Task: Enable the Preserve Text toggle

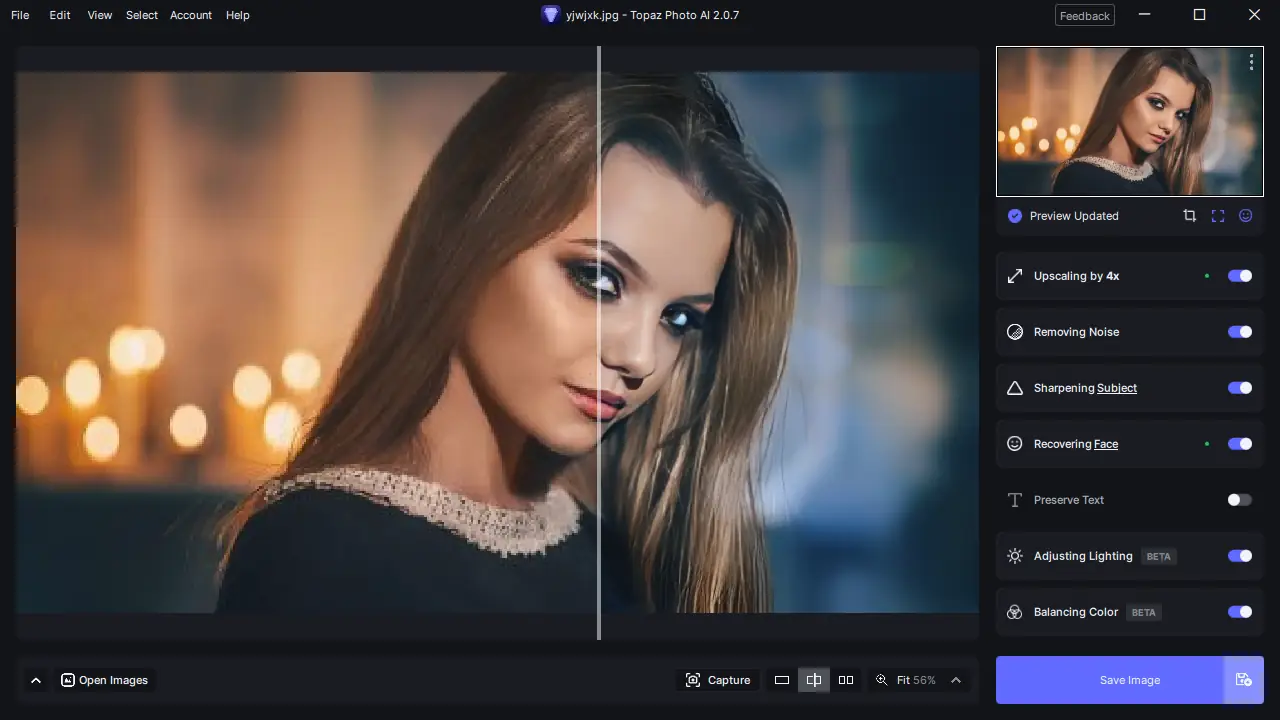Action: tap(1239, 500)
